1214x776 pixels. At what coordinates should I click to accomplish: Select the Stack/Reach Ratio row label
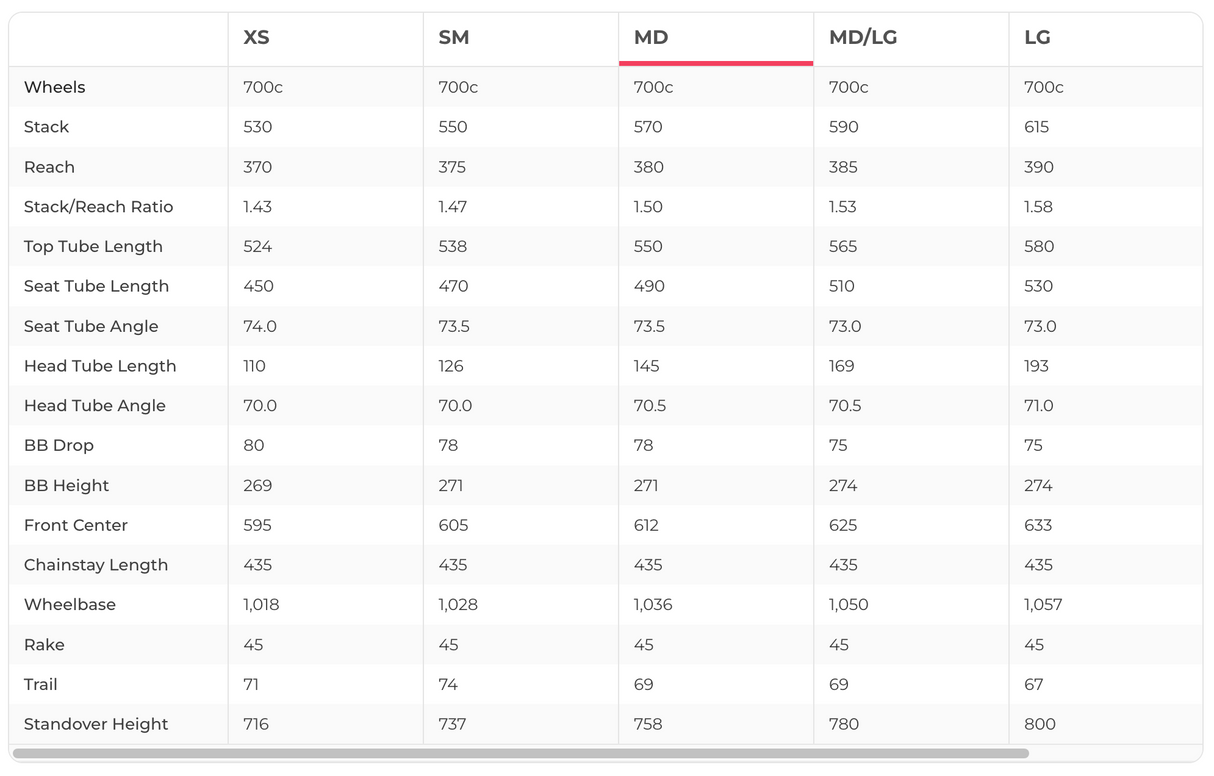[99, 207]
